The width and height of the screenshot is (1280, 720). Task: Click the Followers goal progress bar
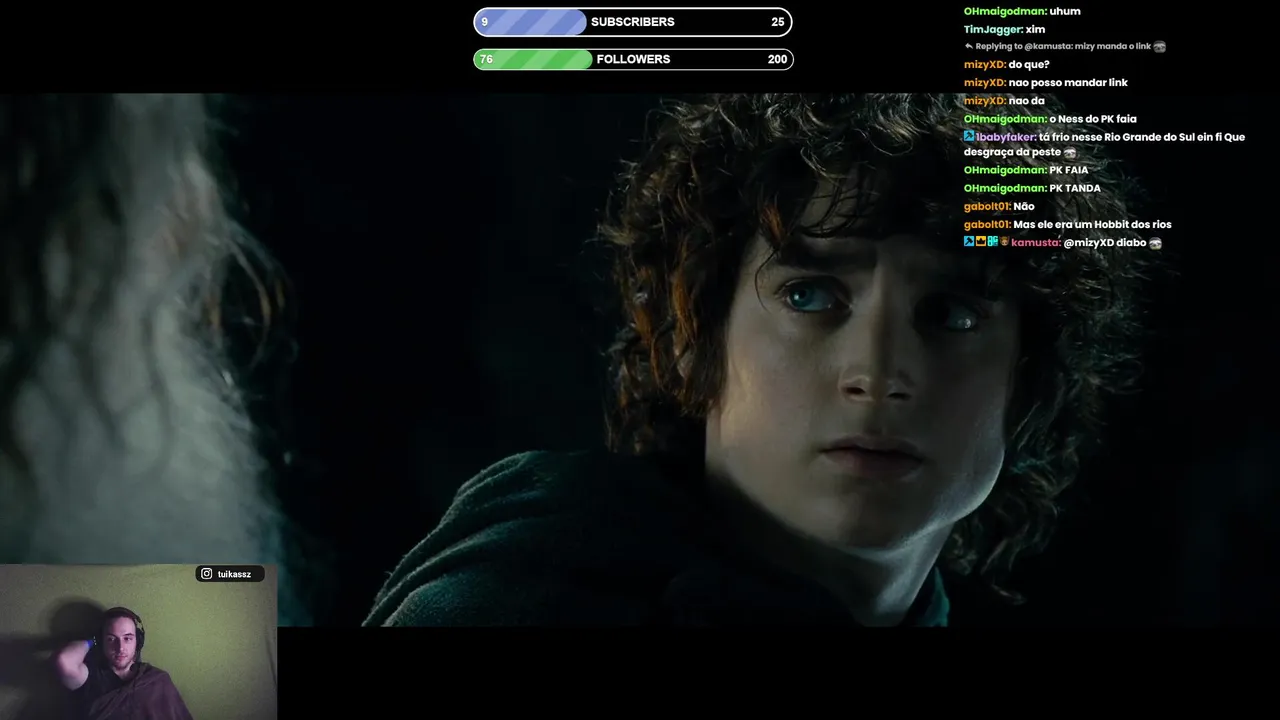point(633,59)
